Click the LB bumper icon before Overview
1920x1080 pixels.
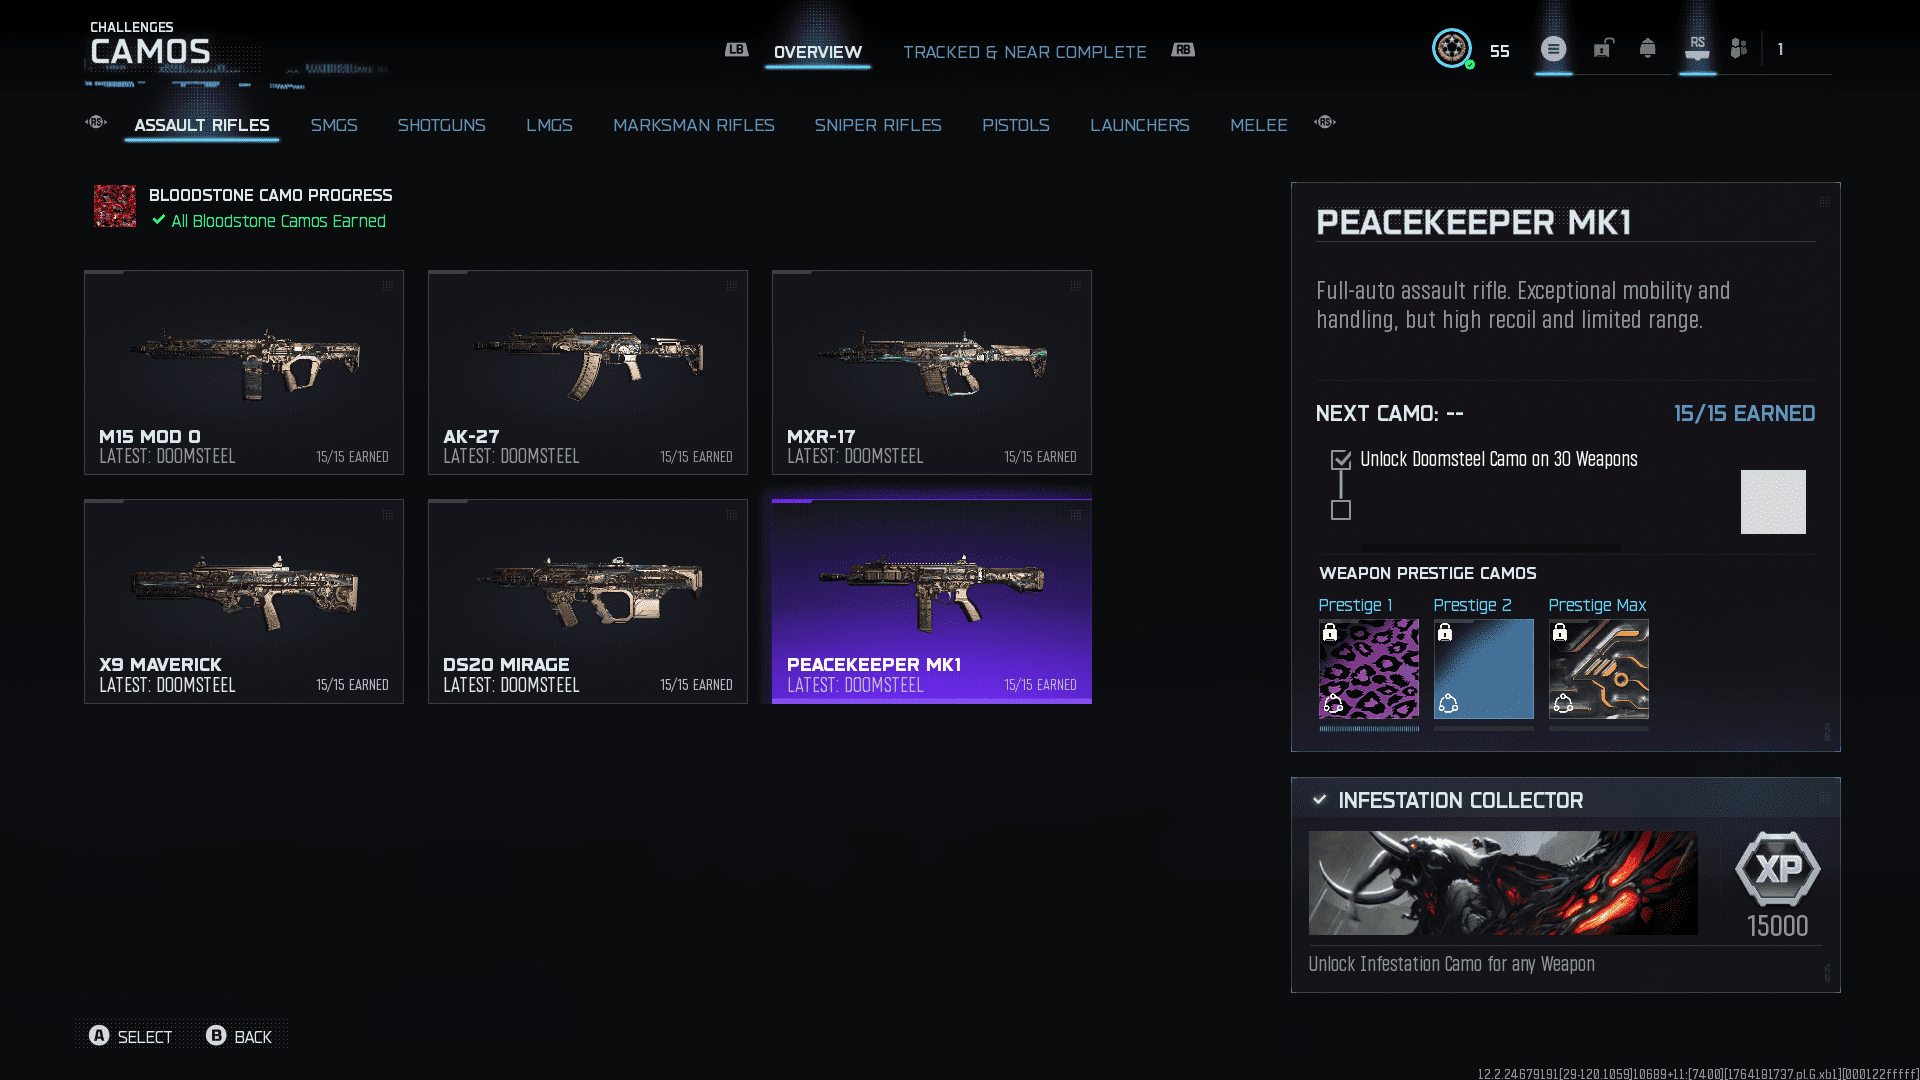pyautogui.click(x=736, y=49)
